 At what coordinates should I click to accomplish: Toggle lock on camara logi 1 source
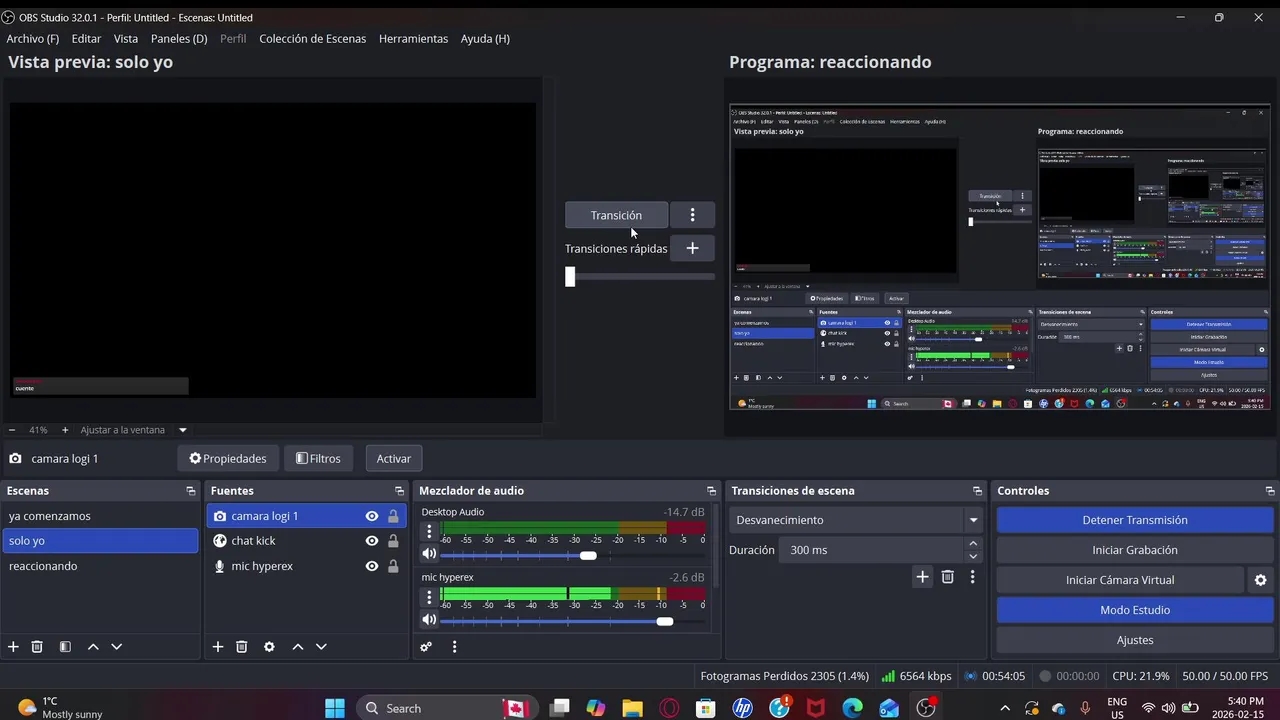(x=393, y=516)
